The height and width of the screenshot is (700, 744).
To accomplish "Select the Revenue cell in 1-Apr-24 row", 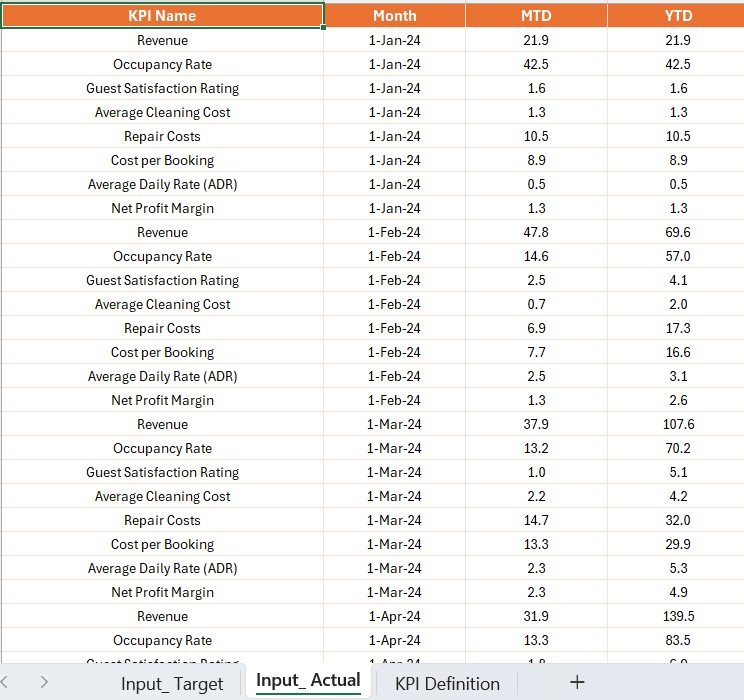I will [162, 616].
